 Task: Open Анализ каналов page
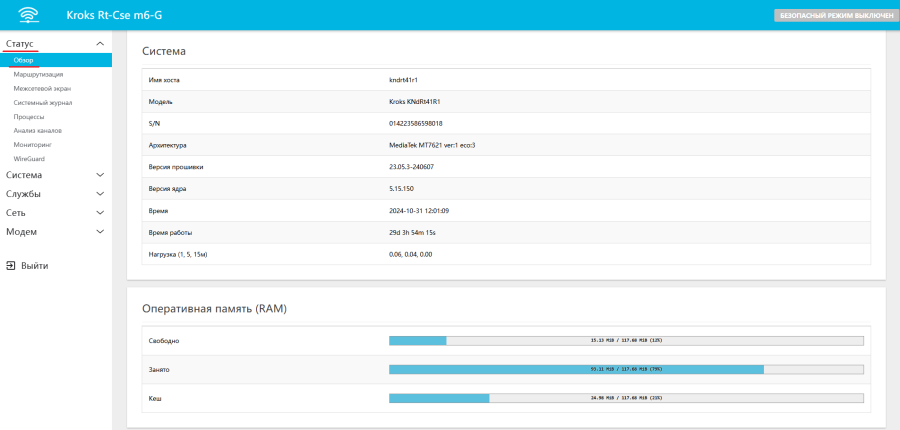pos(38,130)
